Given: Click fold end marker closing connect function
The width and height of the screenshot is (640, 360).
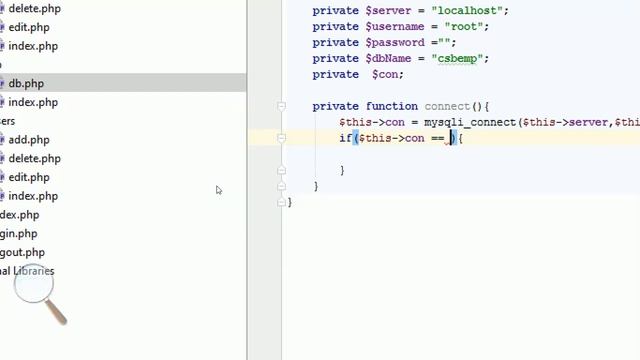Looking at the screenshot, I should coord(281,186).
